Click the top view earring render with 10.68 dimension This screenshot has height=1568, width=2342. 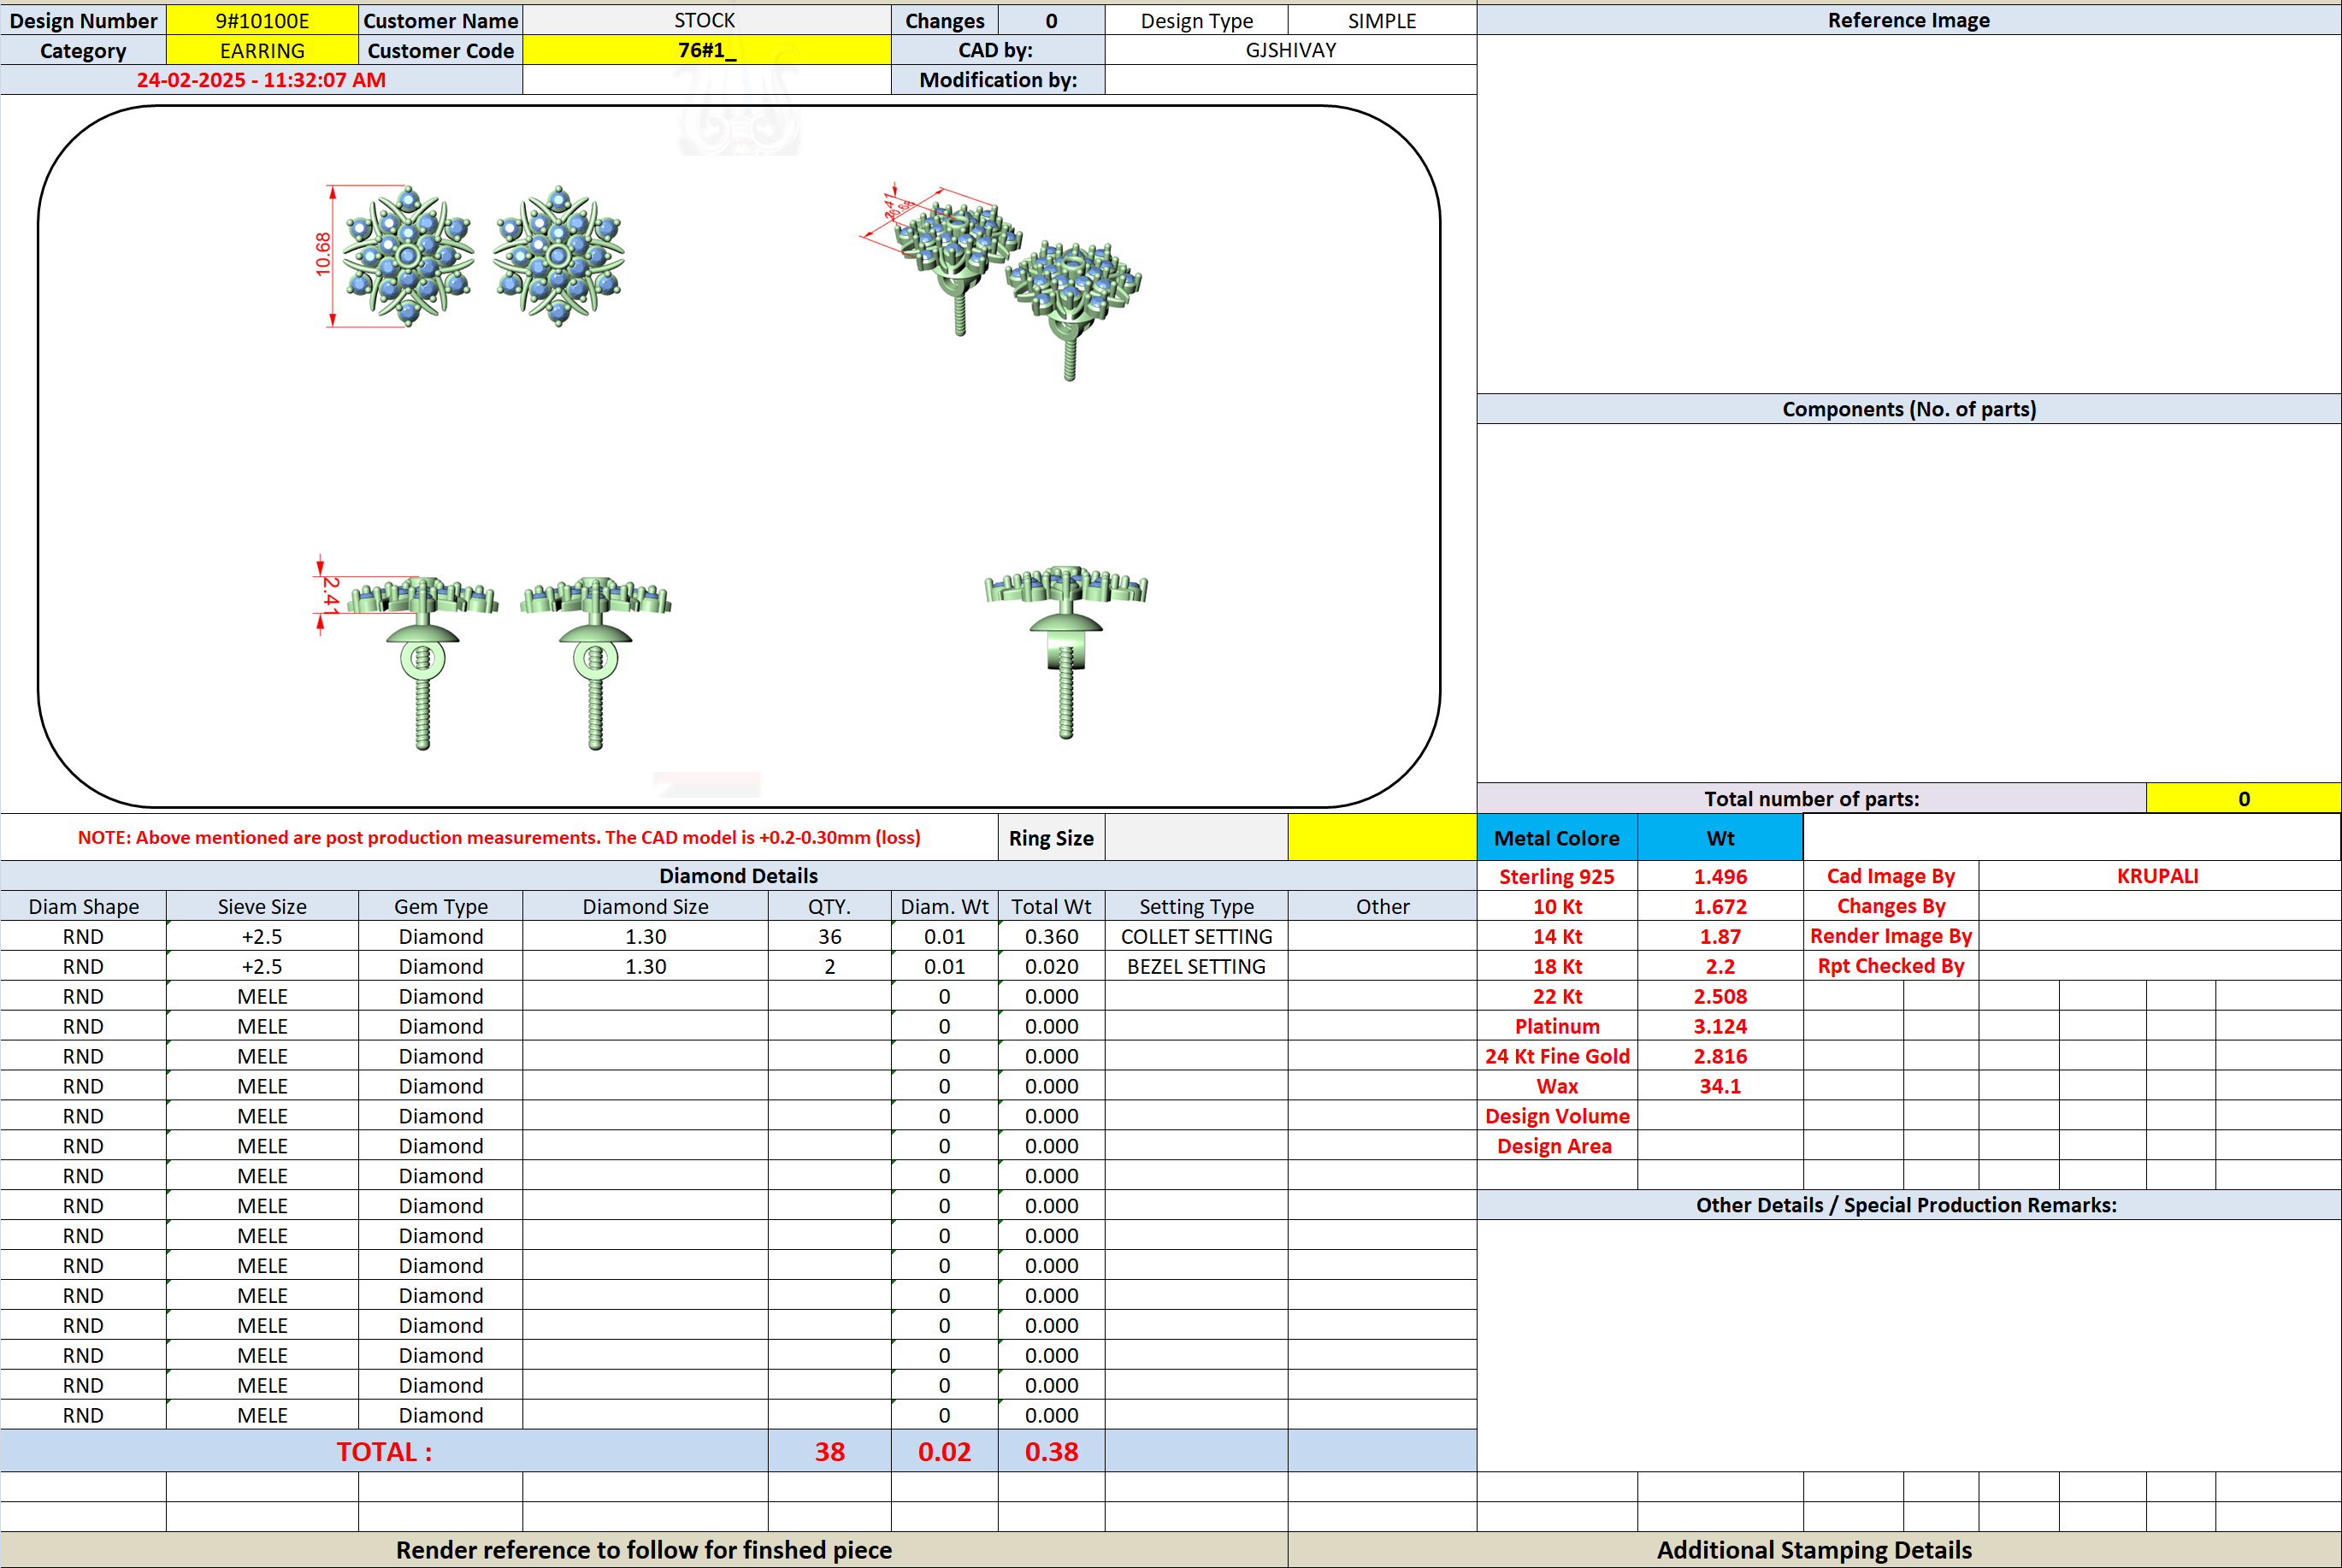470,256
